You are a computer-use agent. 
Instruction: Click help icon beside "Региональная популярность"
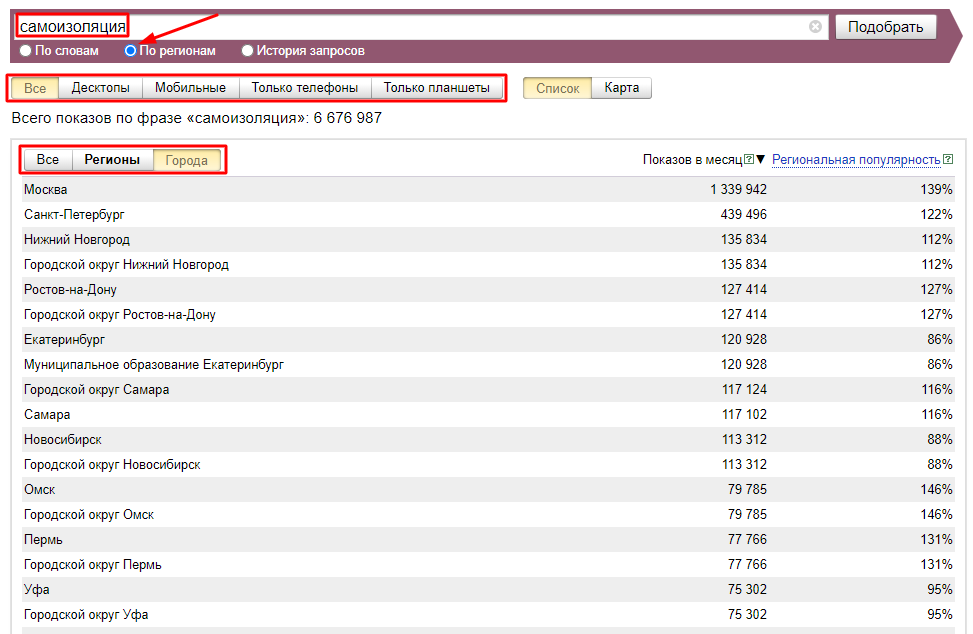947,159
